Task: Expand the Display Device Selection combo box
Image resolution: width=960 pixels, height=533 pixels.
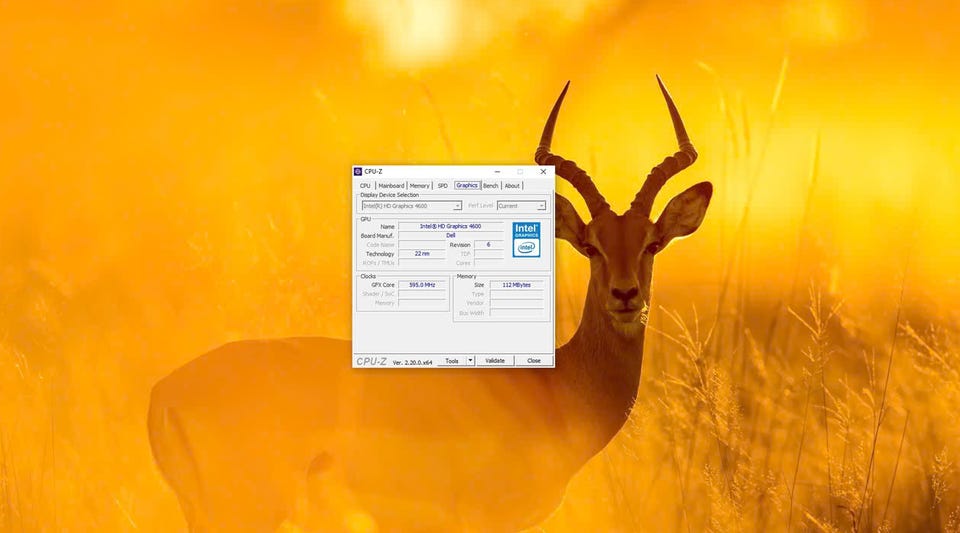Action: [x=411, y=206]
